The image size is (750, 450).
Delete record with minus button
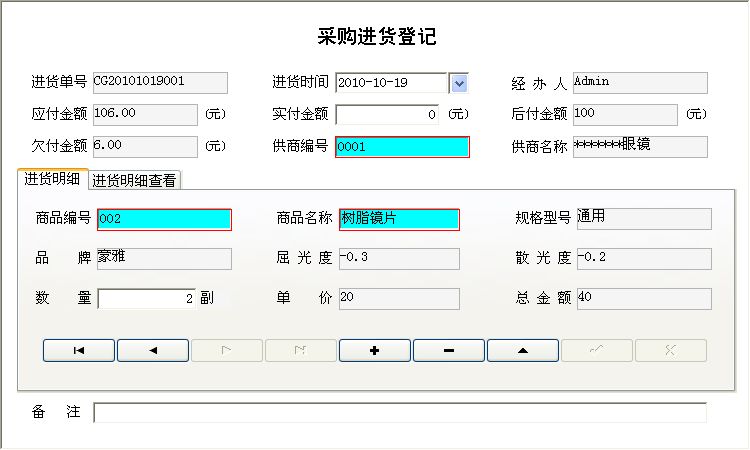point(449,351)
